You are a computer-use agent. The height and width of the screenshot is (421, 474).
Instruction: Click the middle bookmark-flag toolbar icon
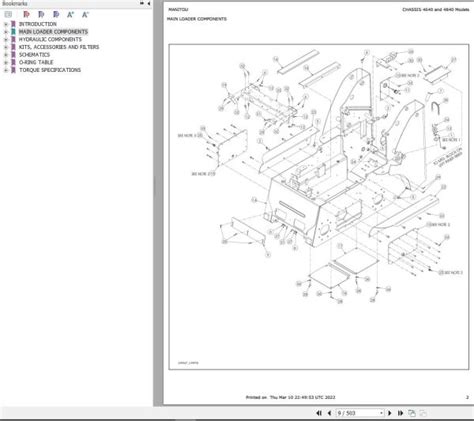point(41,14)
